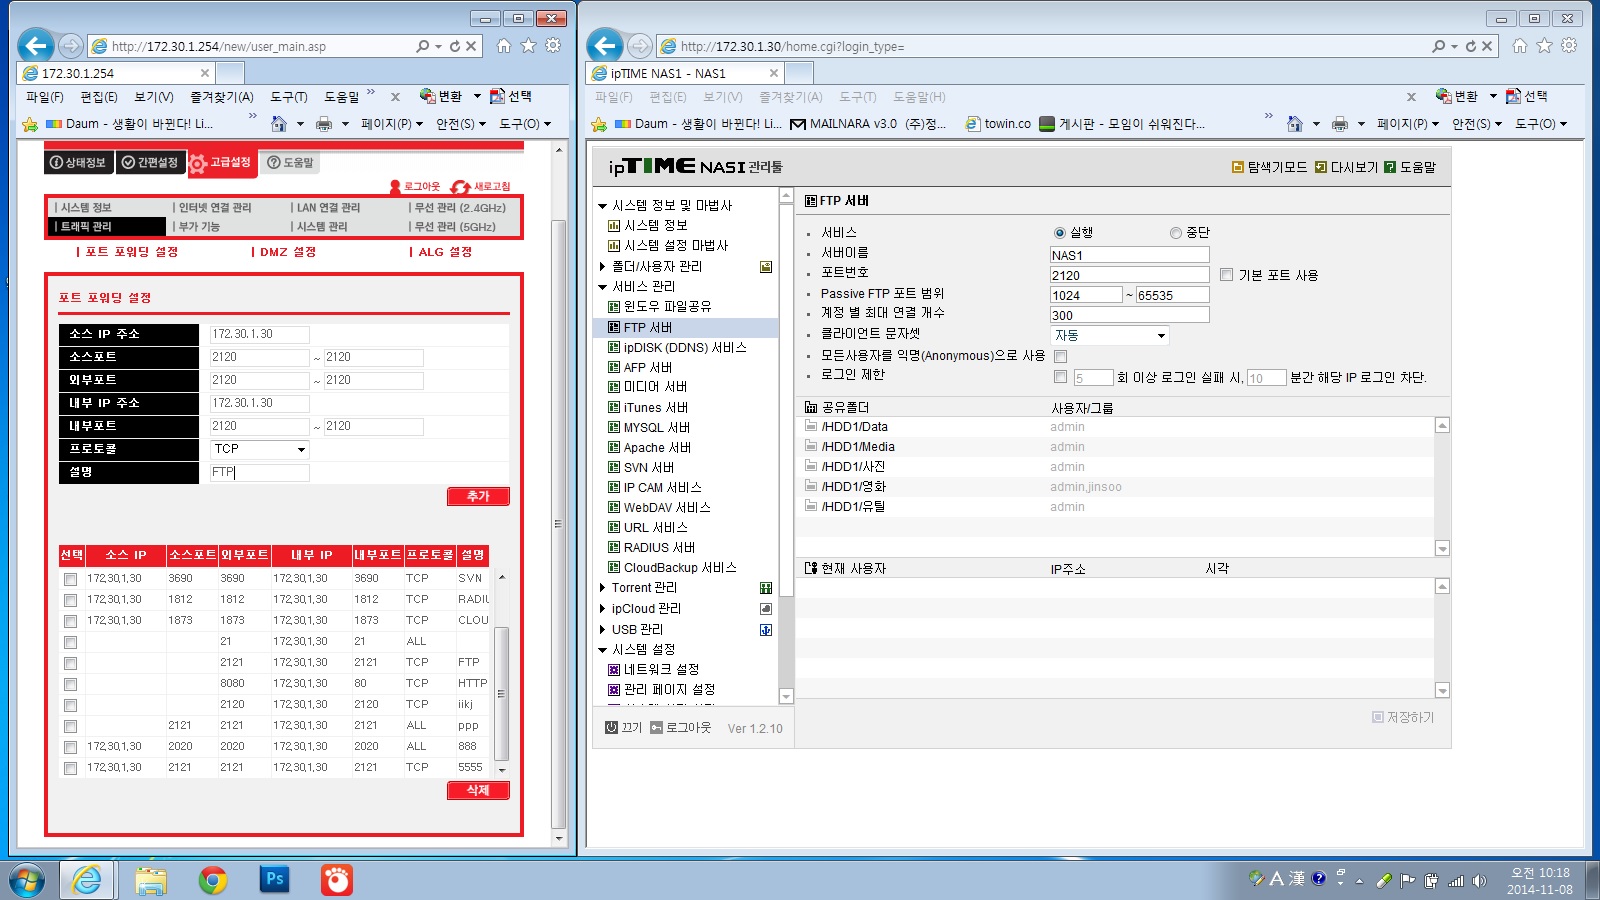Screen dimensions: 1600x900
Task: Expand the Torrent 관리 tree node
Action: point(603,588)
